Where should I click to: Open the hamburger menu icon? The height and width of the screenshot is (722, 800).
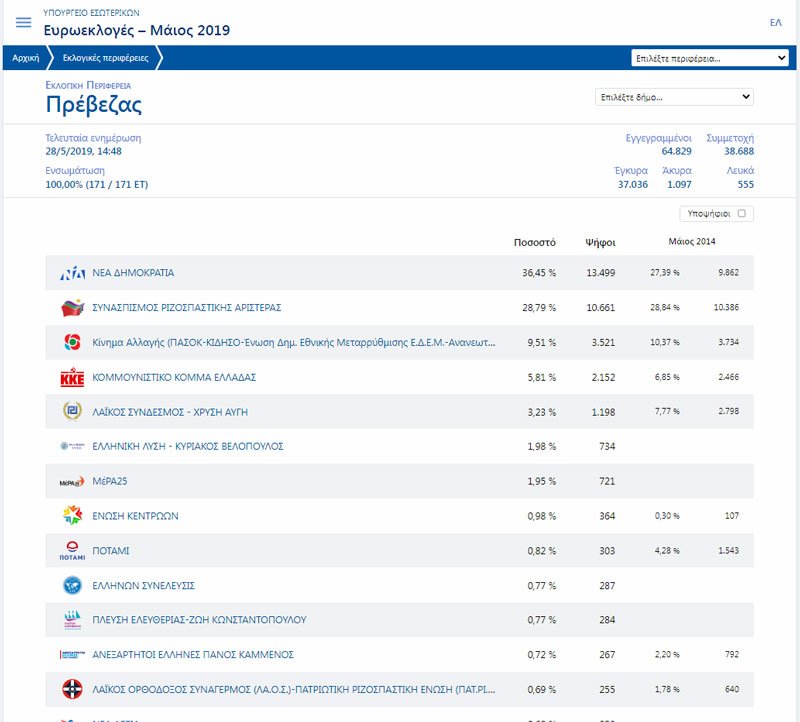pos(24,23)
